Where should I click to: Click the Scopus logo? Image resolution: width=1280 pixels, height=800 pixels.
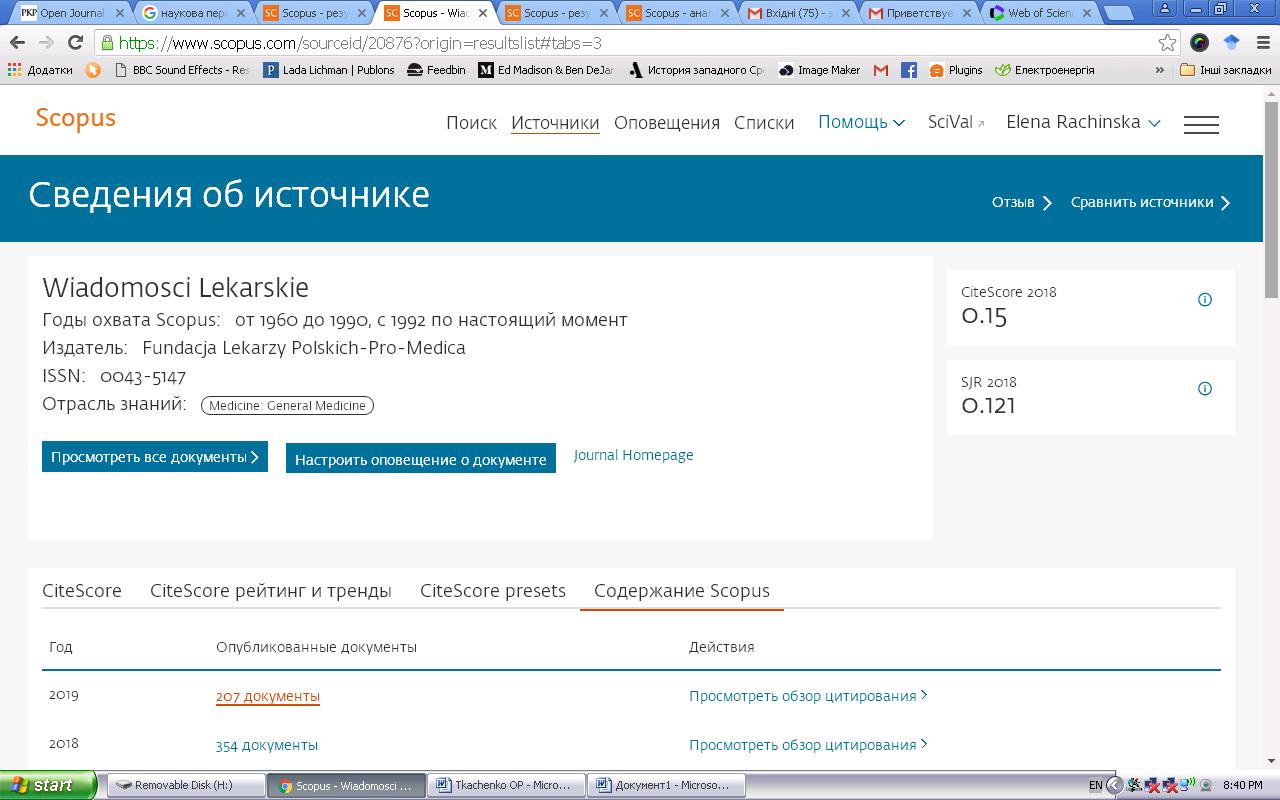[76, 118]
